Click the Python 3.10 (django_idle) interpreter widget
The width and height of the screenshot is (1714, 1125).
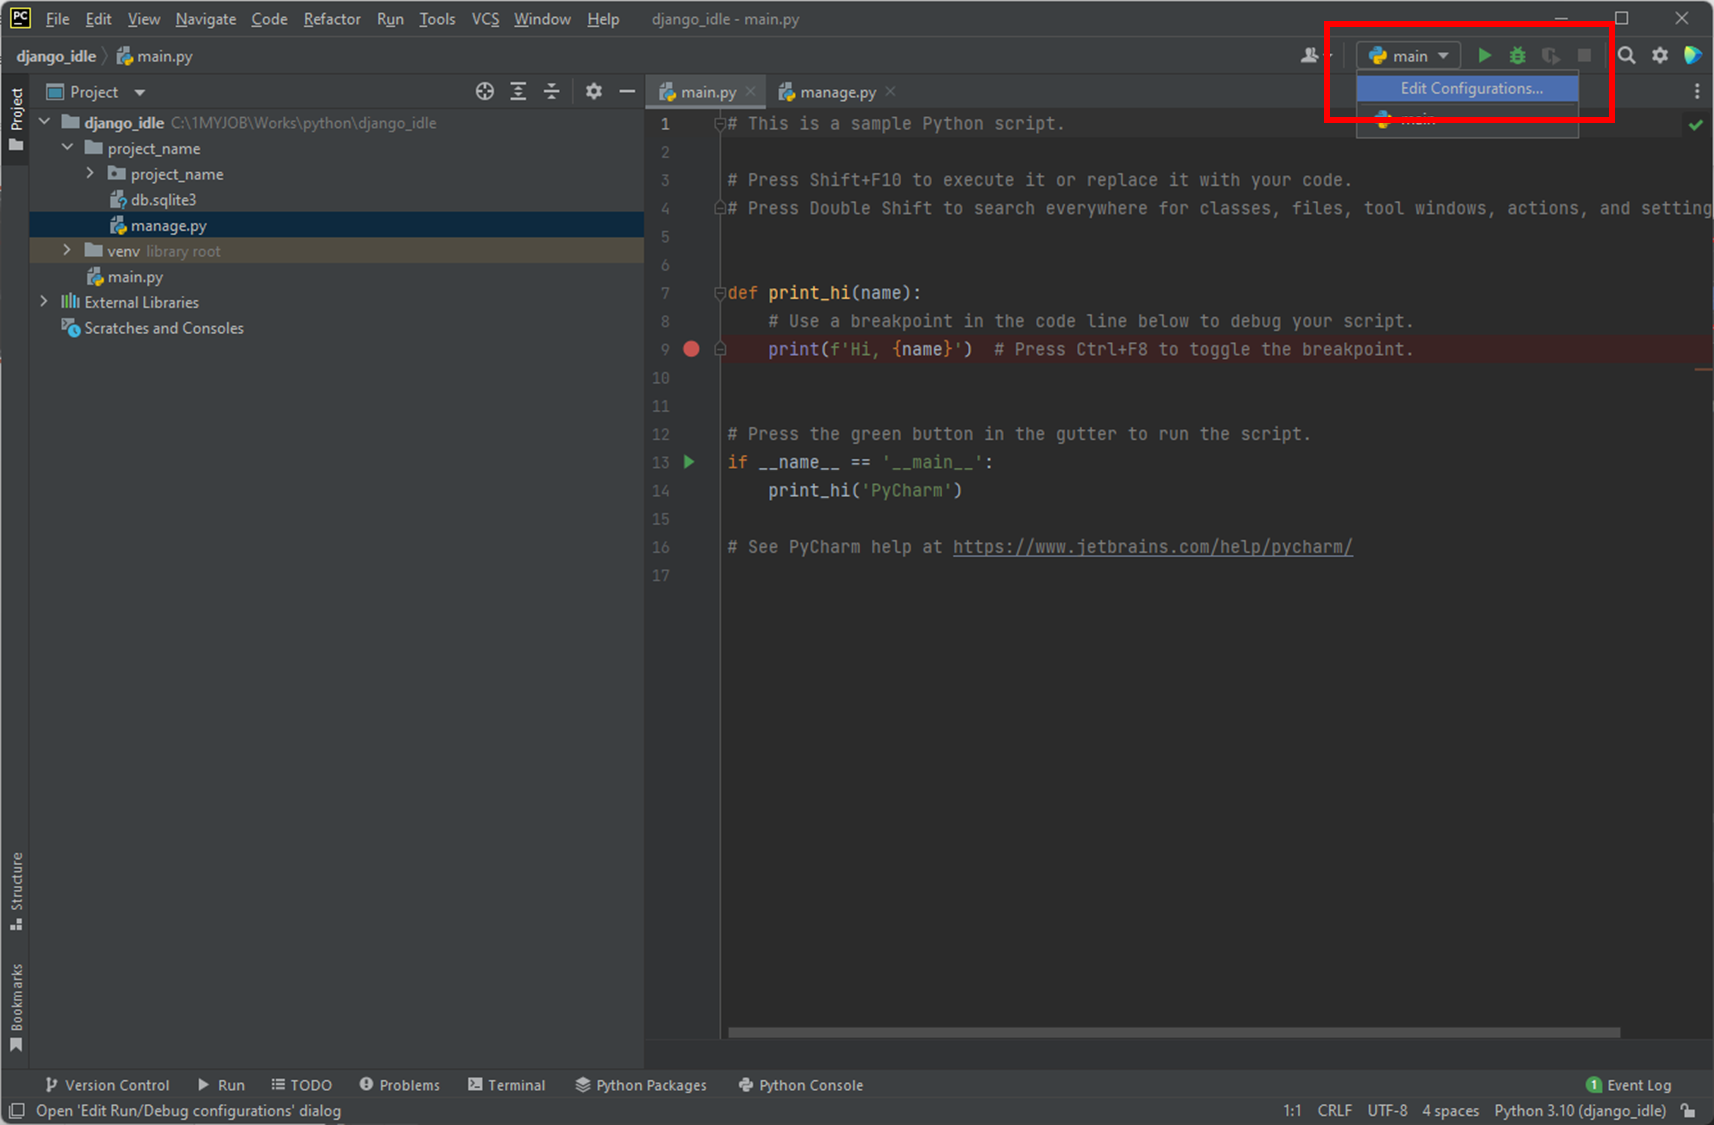pyautogui.click(x=1580, y=1111)
